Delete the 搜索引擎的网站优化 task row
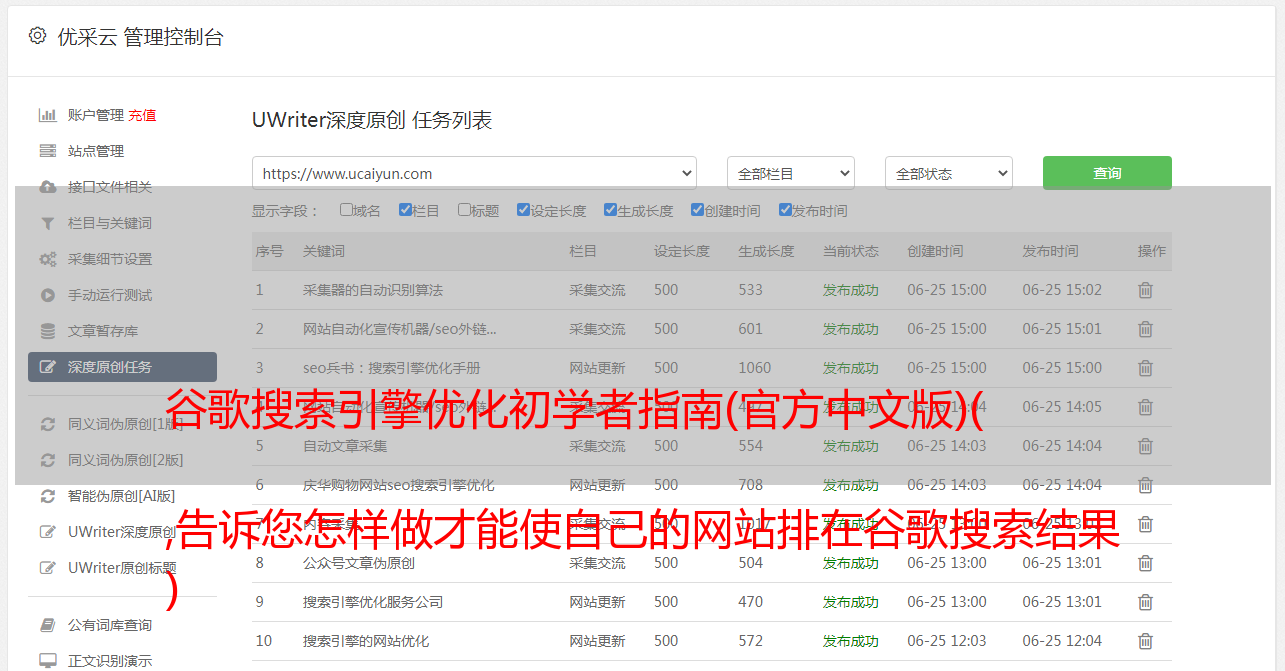The height and width of the screenshot is (671, 1285). coord(1145,641)
